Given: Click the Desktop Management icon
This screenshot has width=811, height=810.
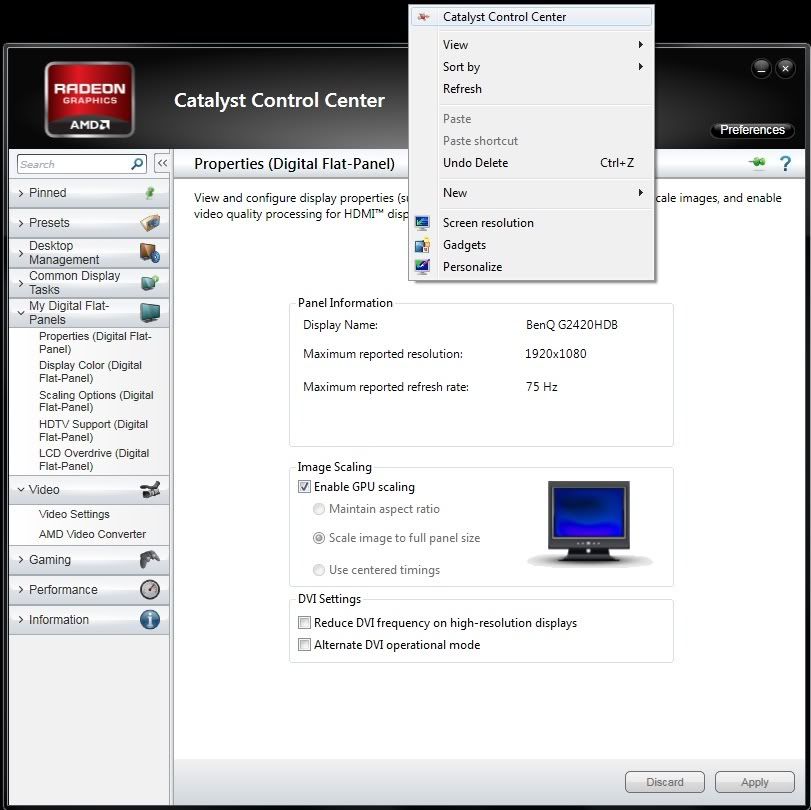Looking at the screenshot, I should [150, 252].
